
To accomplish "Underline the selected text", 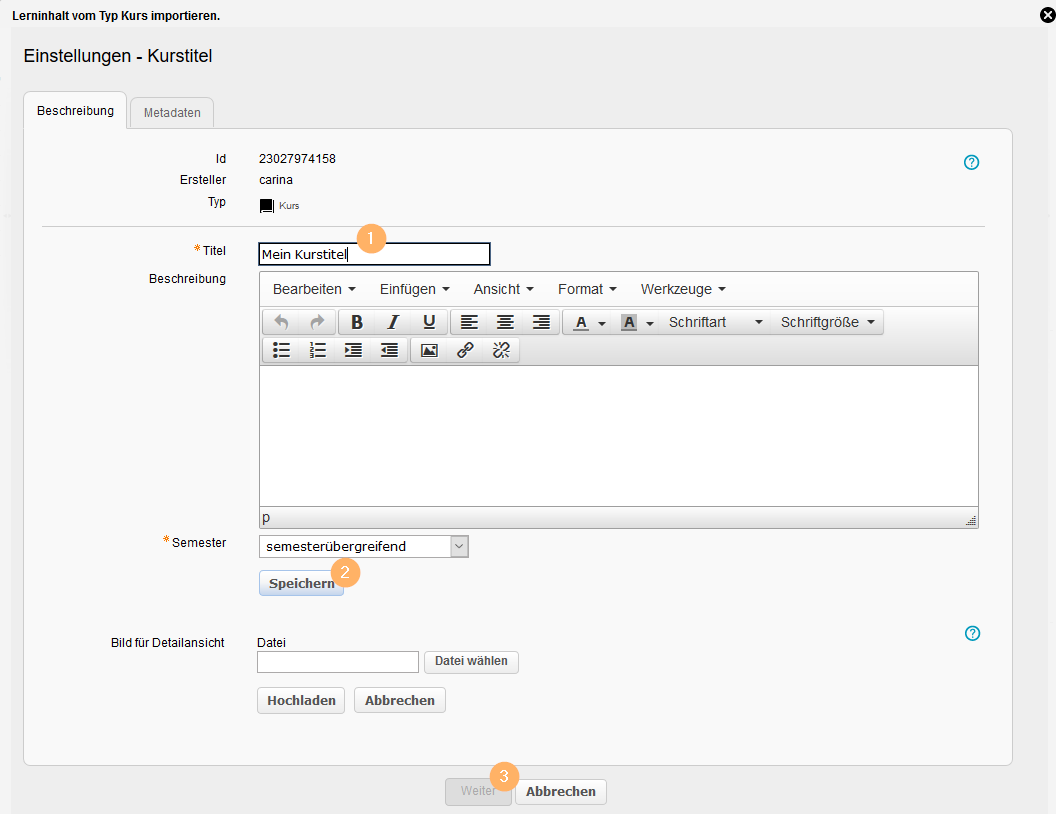I will (429, 322).
